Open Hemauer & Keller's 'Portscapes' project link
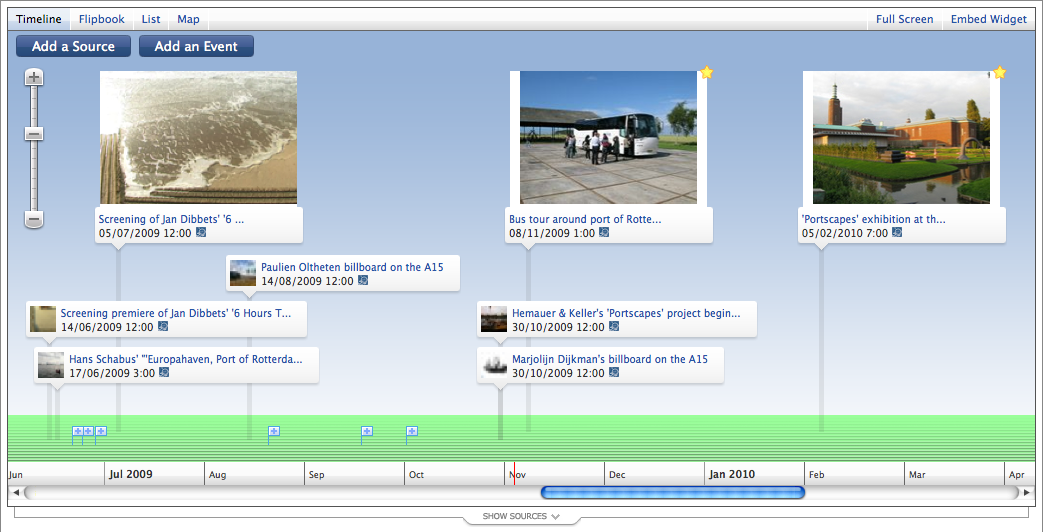Image resolution: width=1043 pixels, height=532 pixels. tap(626, 313)
